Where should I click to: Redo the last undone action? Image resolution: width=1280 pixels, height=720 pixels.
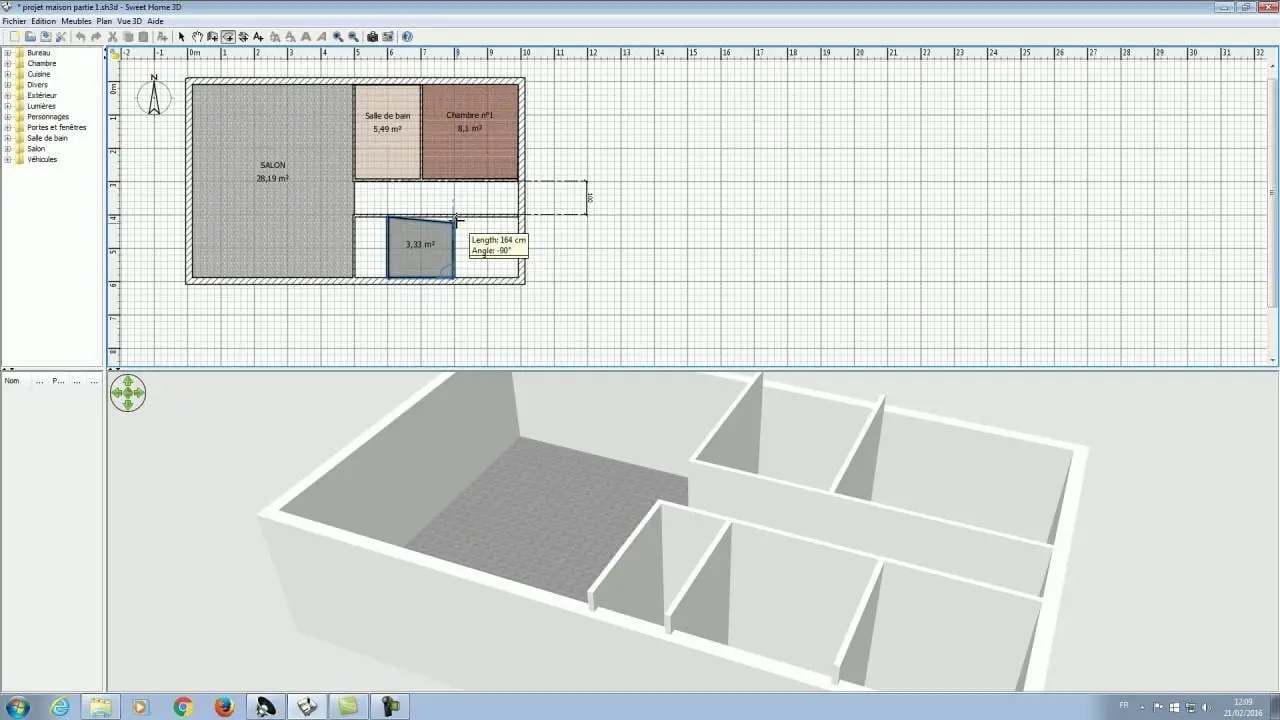coord(96,37)
